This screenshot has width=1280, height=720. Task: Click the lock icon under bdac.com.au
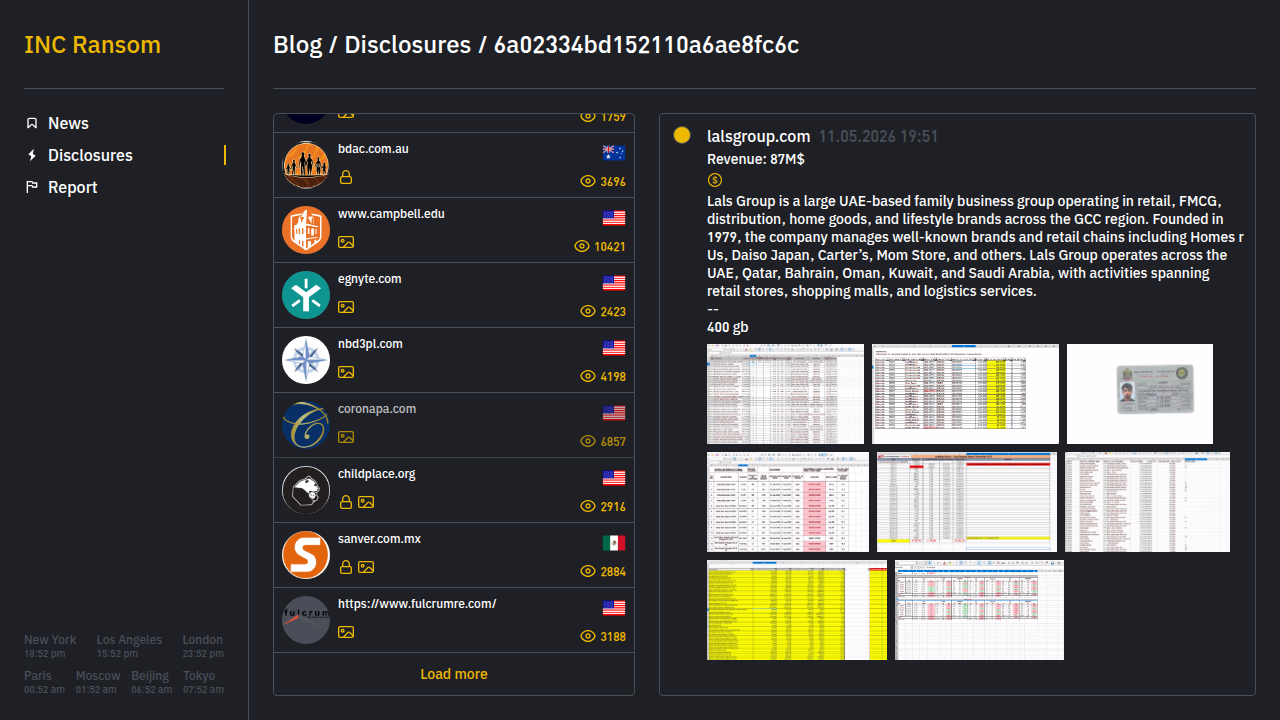point(346,177)
